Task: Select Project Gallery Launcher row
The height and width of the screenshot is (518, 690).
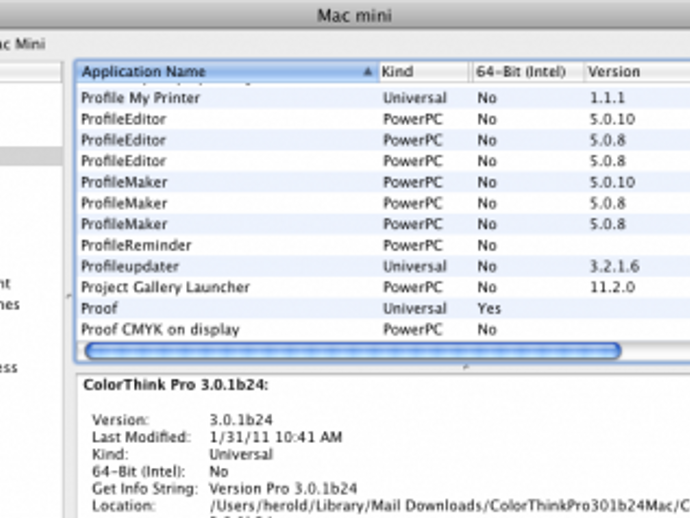Action: [383, 287]
